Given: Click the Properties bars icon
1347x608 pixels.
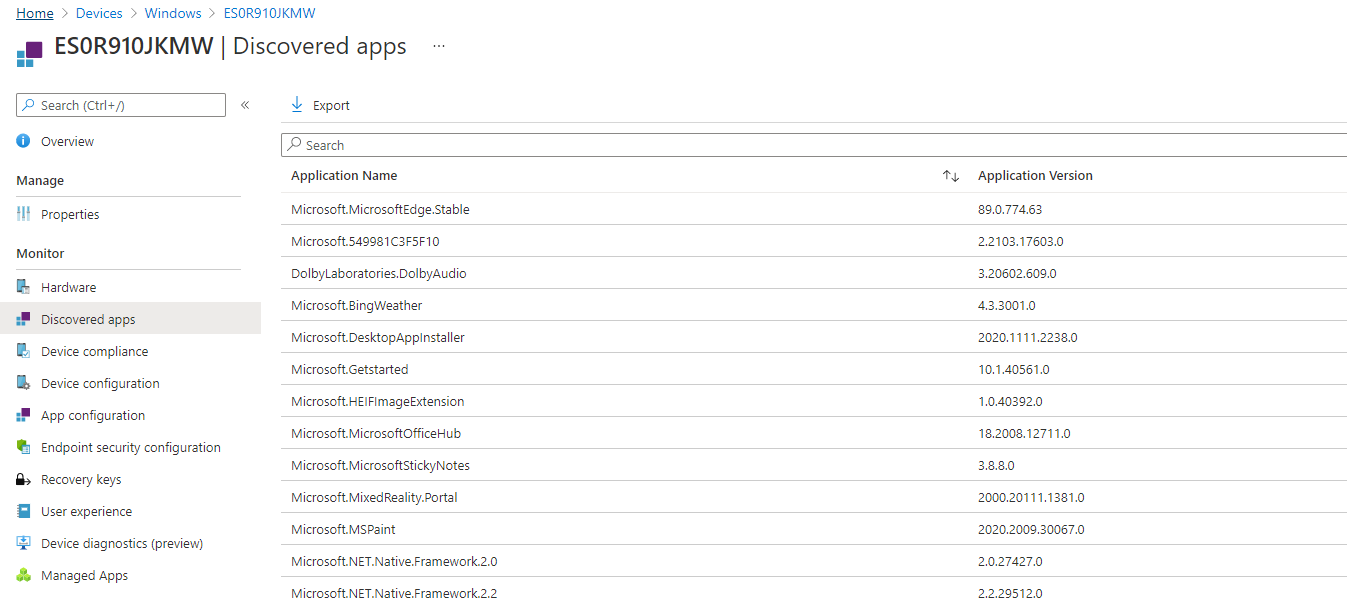Looking at the screenshot, I should click(24, 215).
